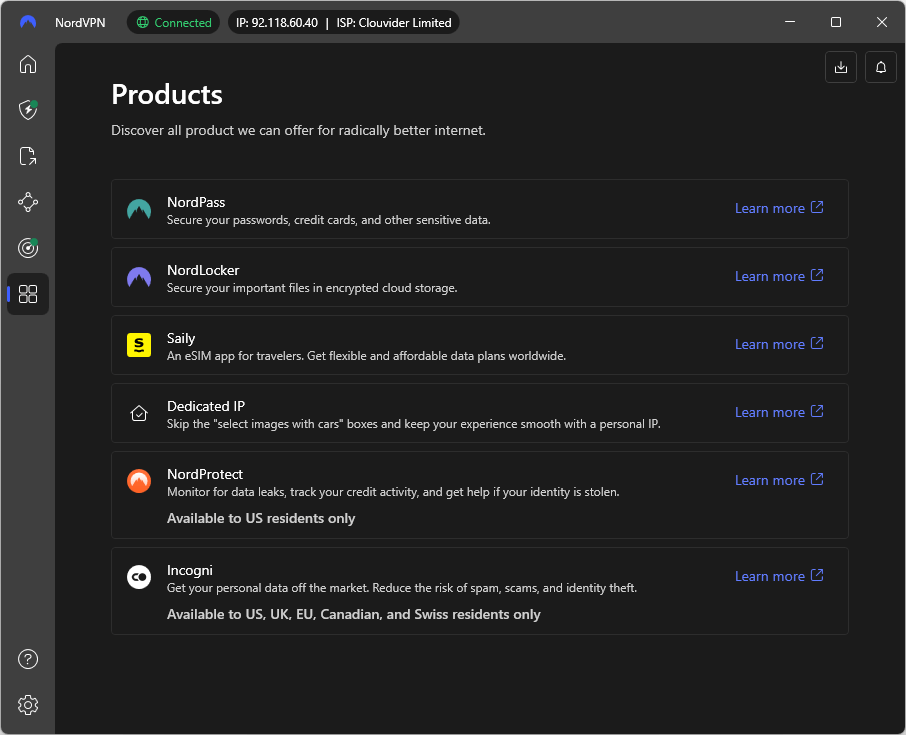Click the NordProtect product title
Viewport: 906px width, 735px height.
point(205,474)
